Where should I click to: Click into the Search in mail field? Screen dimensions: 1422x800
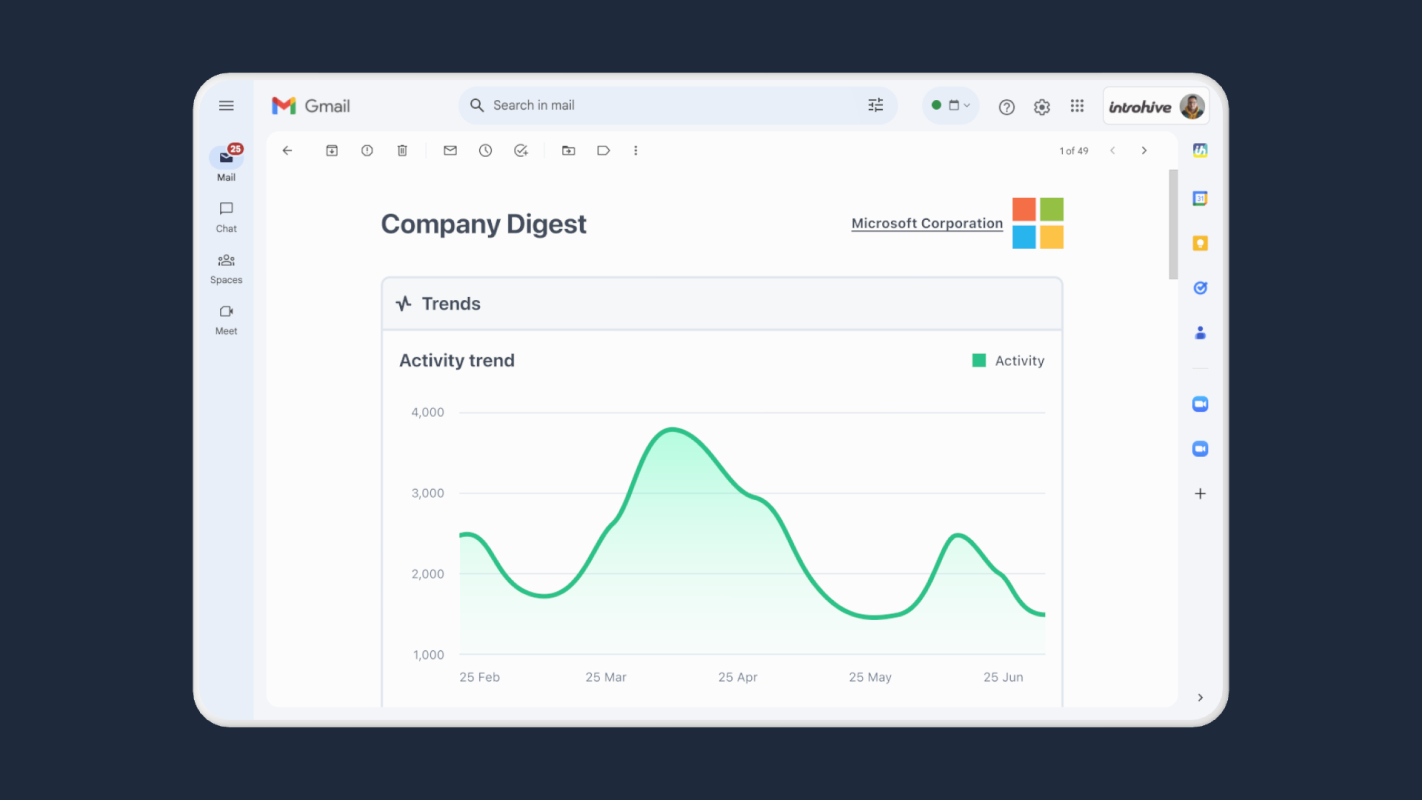tap(678, 105)
